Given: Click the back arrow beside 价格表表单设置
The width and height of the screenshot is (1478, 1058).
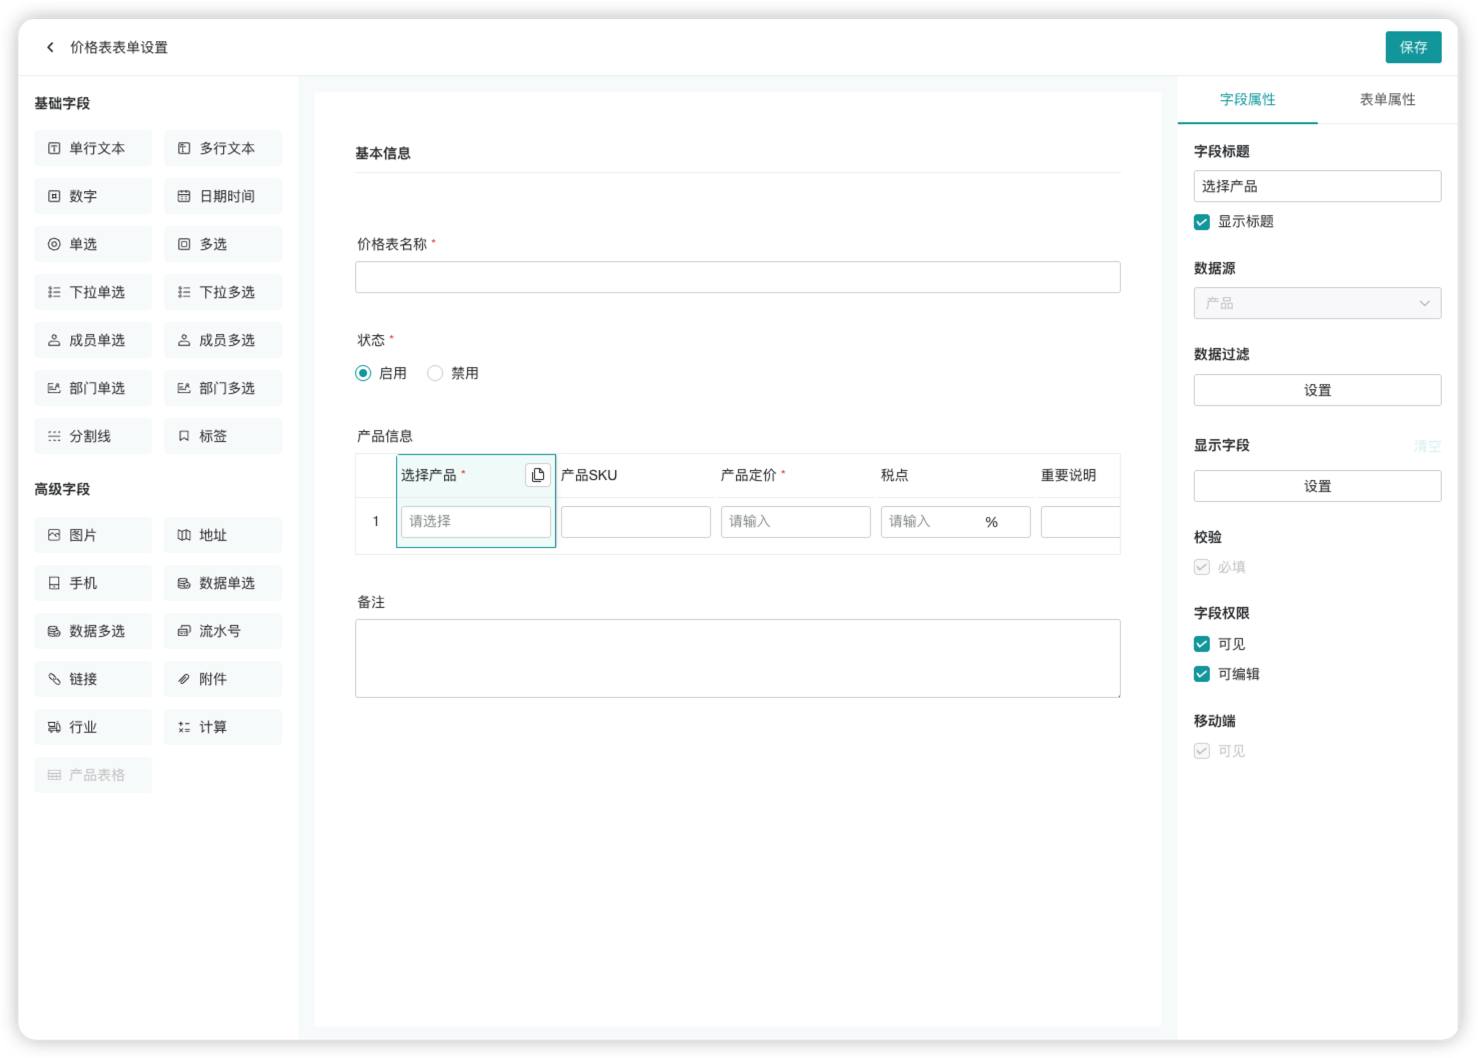Looking at the screenshot, I should [50, 47].
